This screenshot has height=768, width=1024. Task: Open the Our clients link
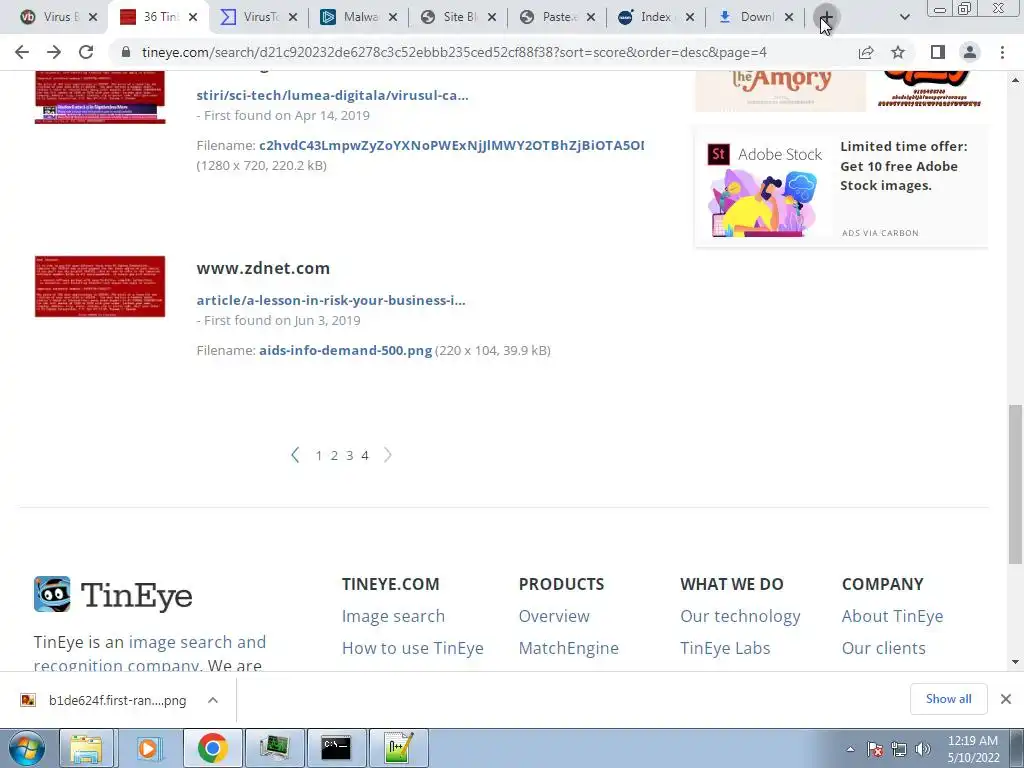884,648
